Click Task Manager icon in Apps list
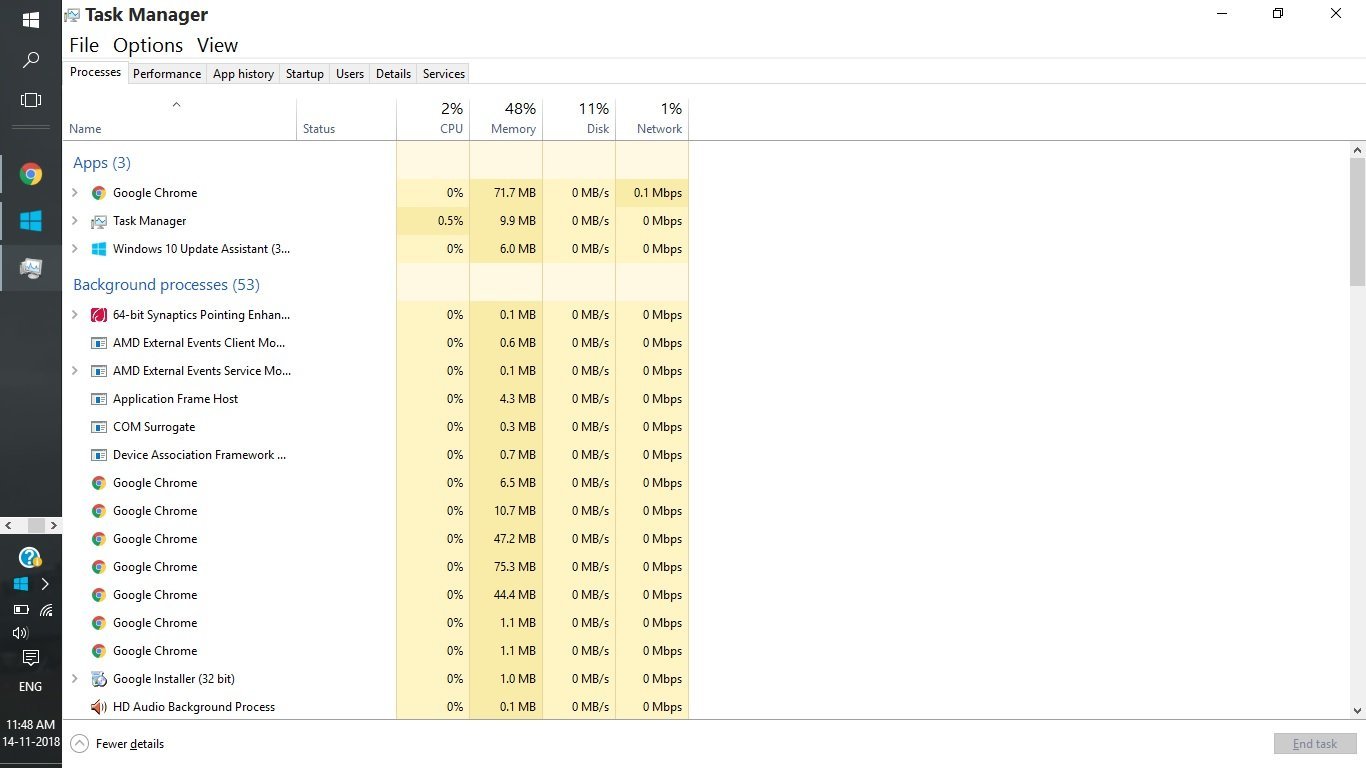The height and width of the screenshot is (768, 1366). pos(99,221)
